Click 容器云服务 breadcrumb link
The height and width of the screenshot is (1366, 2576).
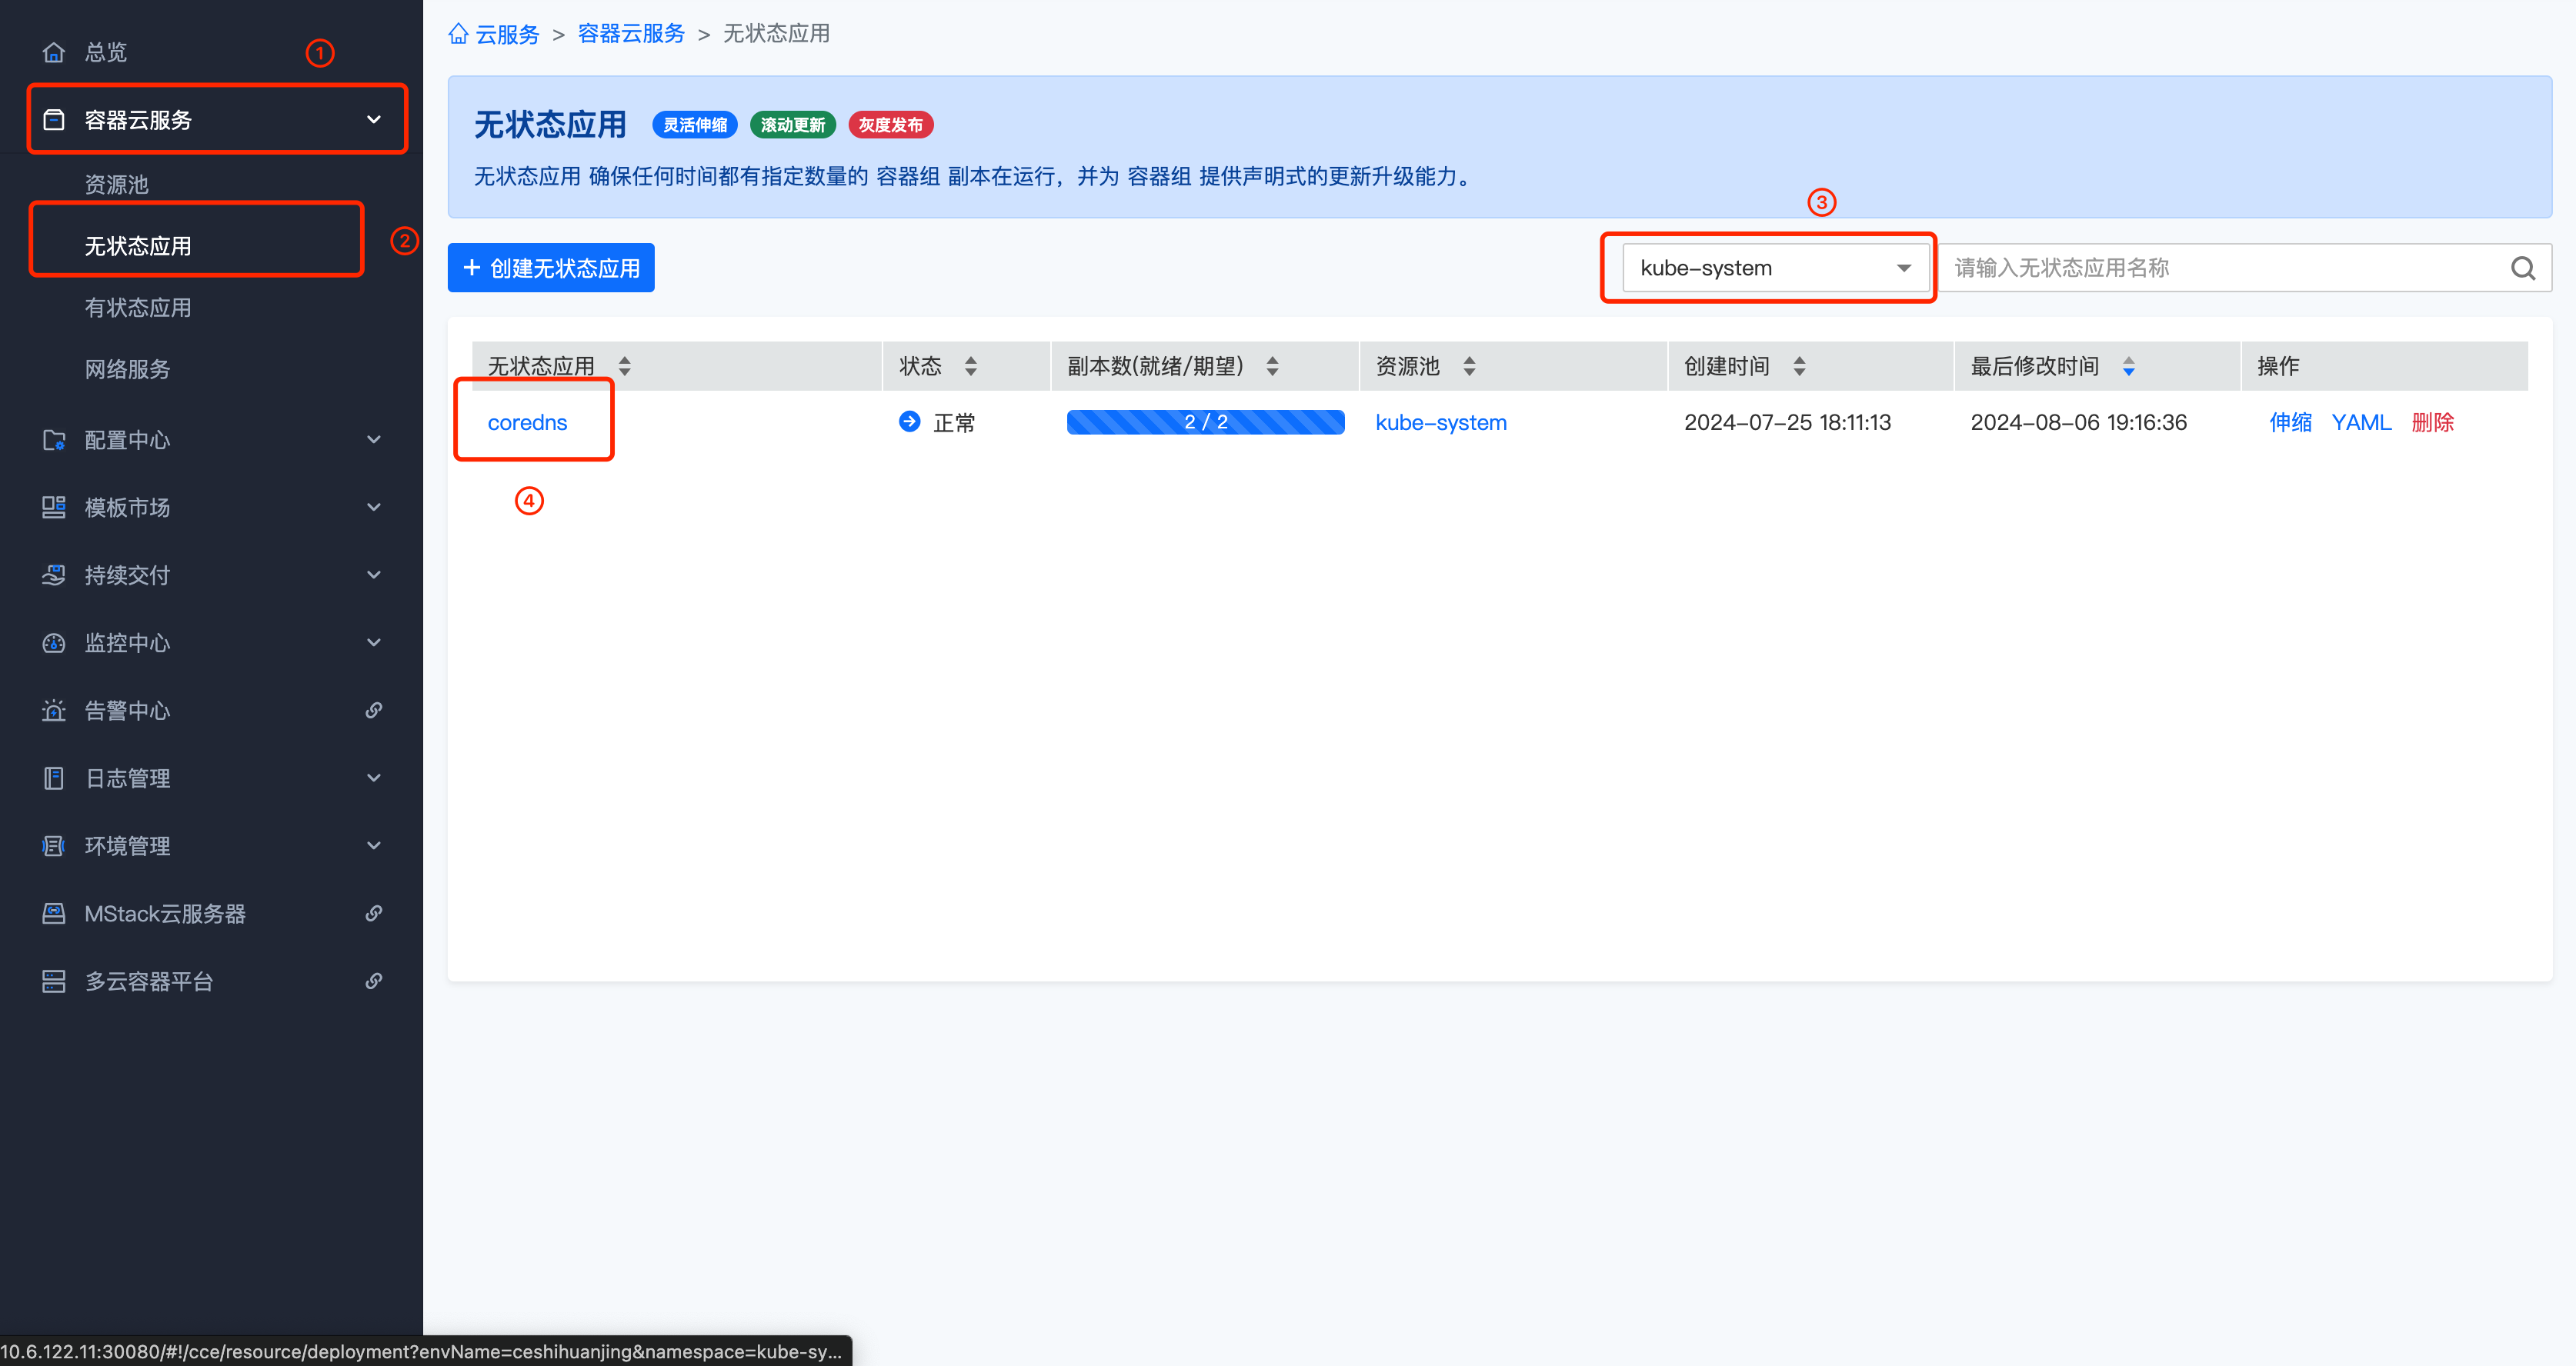[x=631, y=34]
